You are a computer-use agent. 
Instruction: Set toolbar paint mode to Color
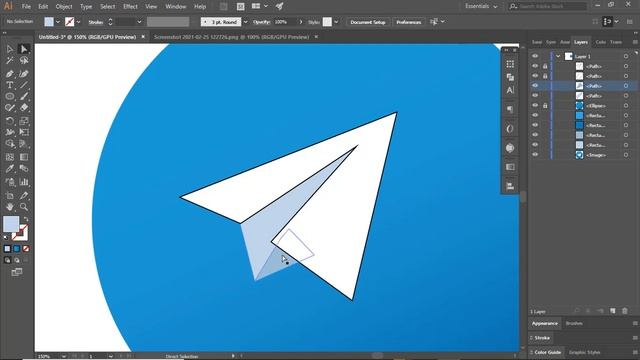click(x=7, y=249)
